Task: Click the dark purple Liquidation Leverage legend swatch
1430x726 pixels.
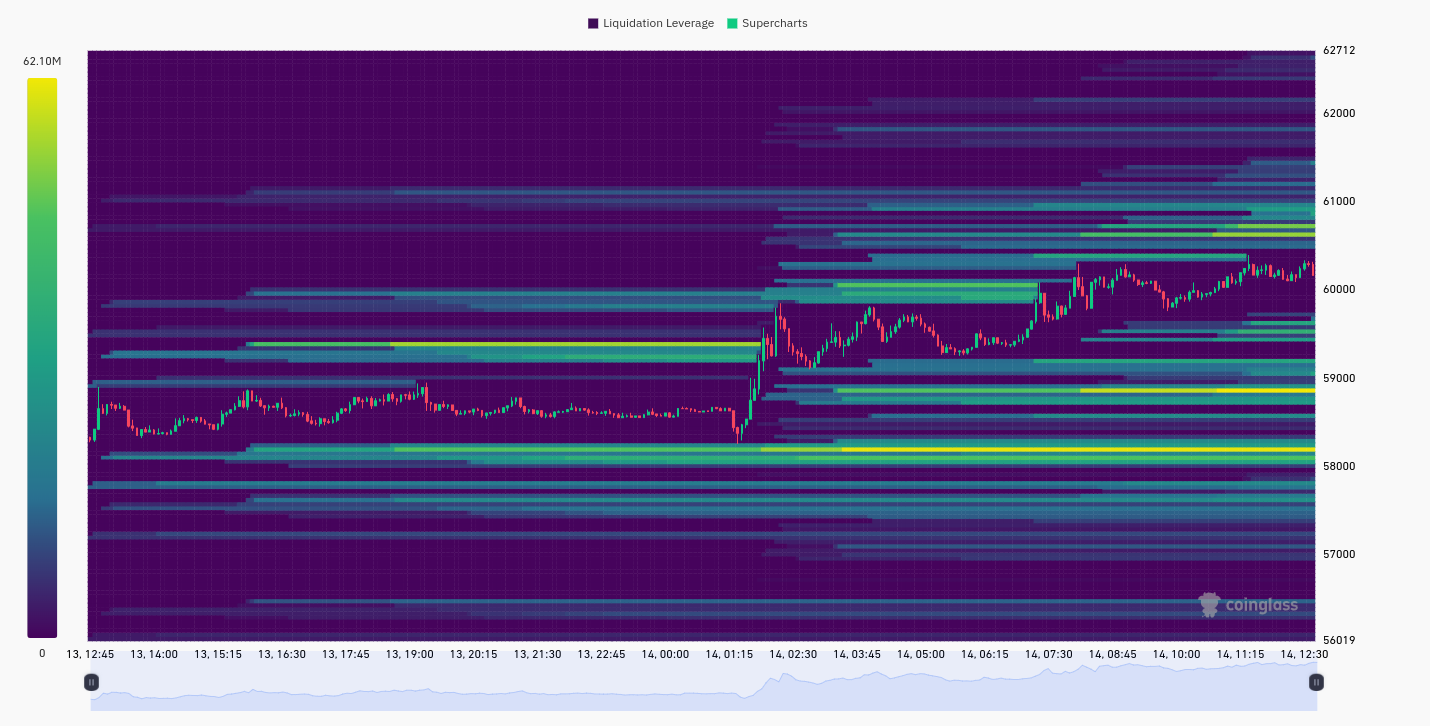Action: [593, 23]
